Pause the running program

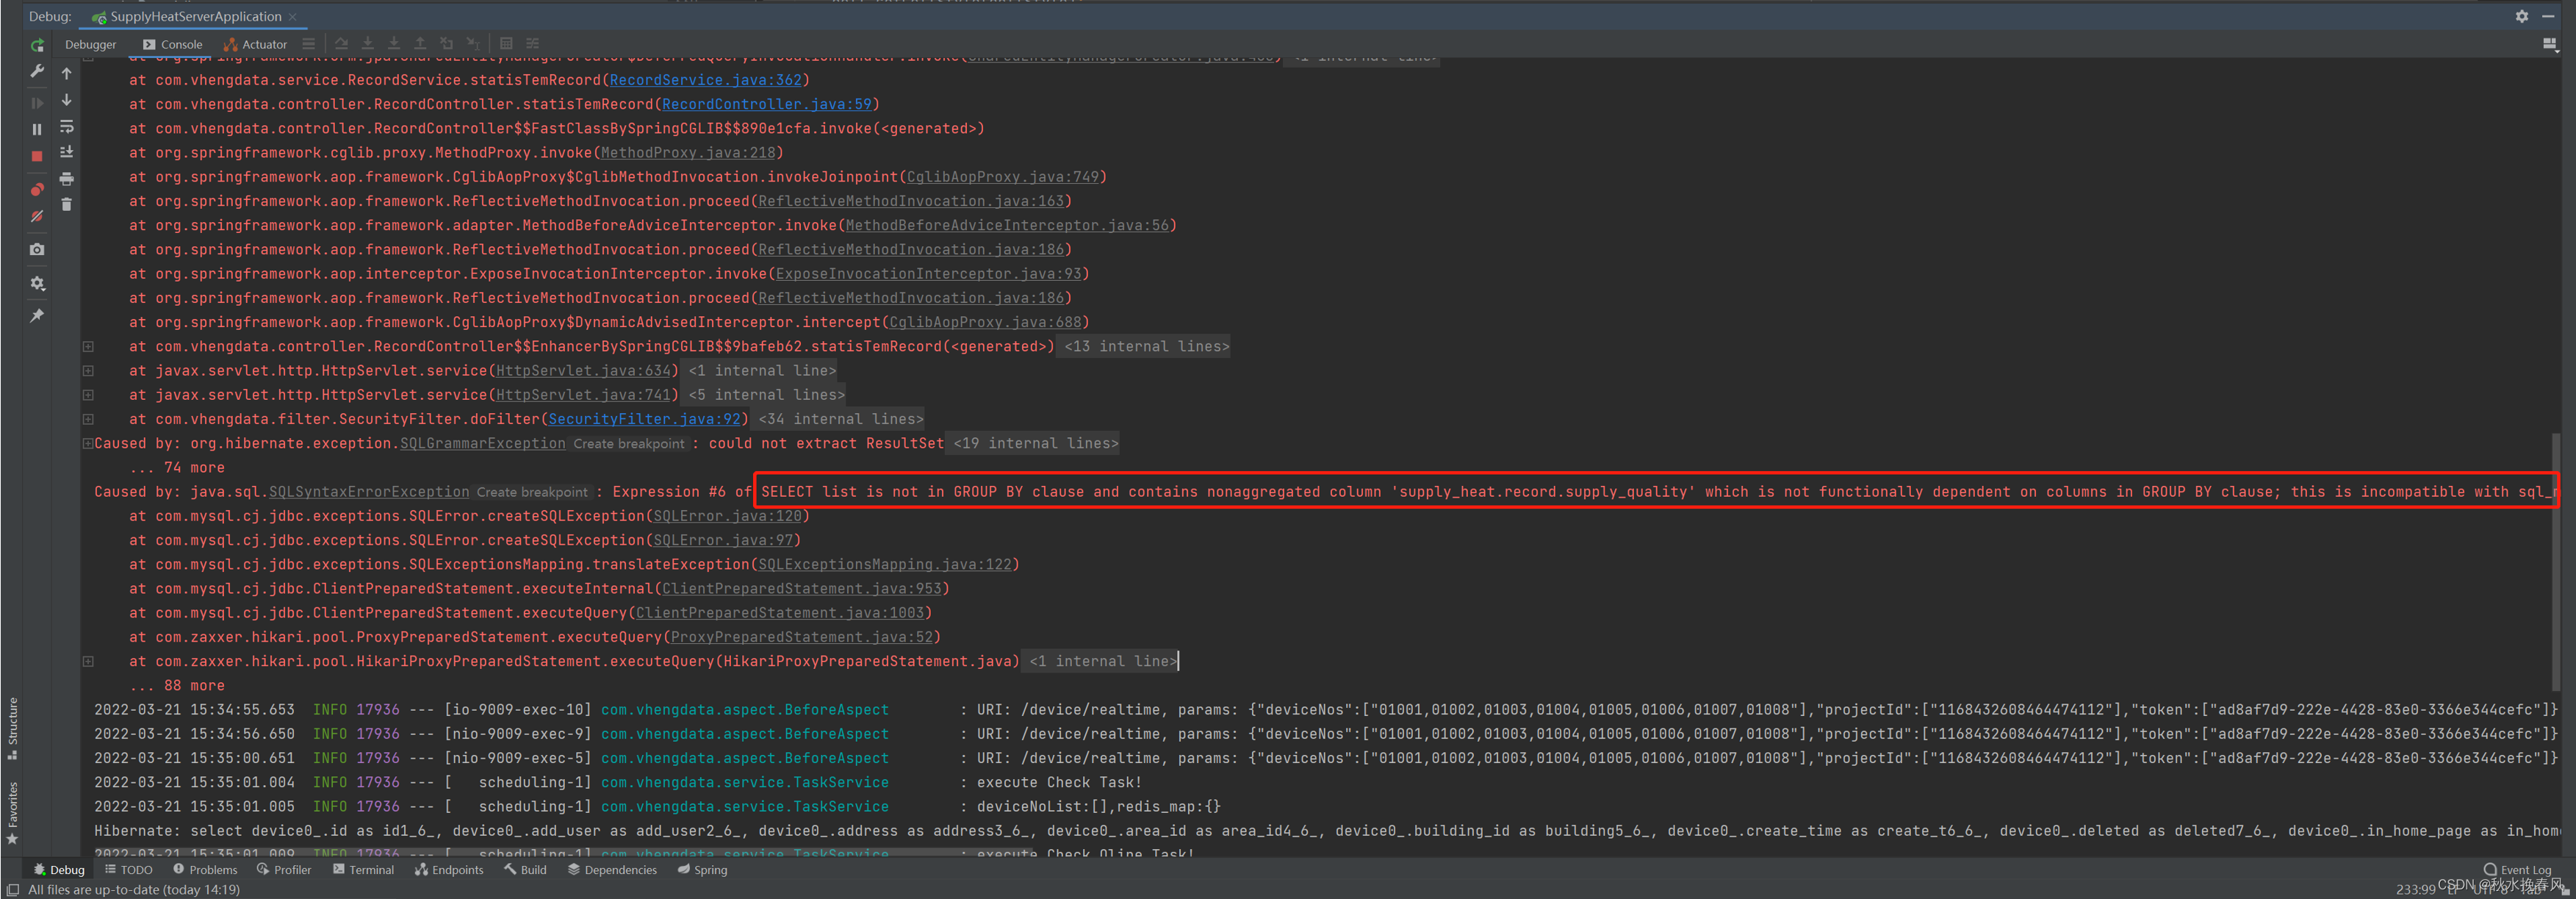point(37,129)
